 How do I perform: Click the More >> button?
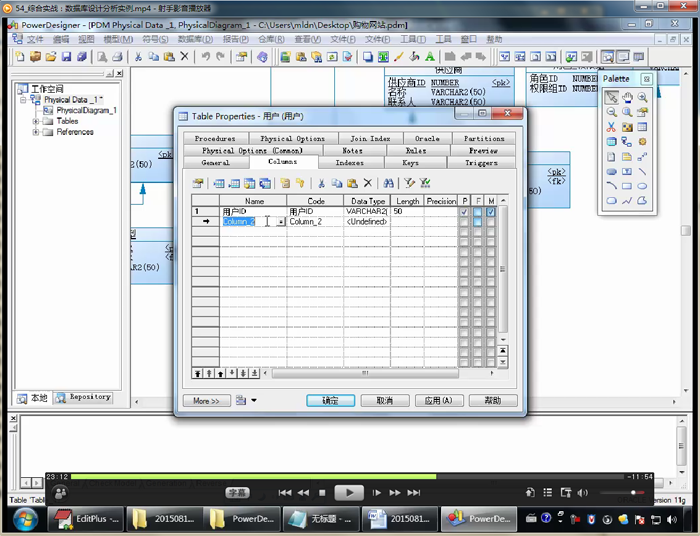(x=207, y=400)
